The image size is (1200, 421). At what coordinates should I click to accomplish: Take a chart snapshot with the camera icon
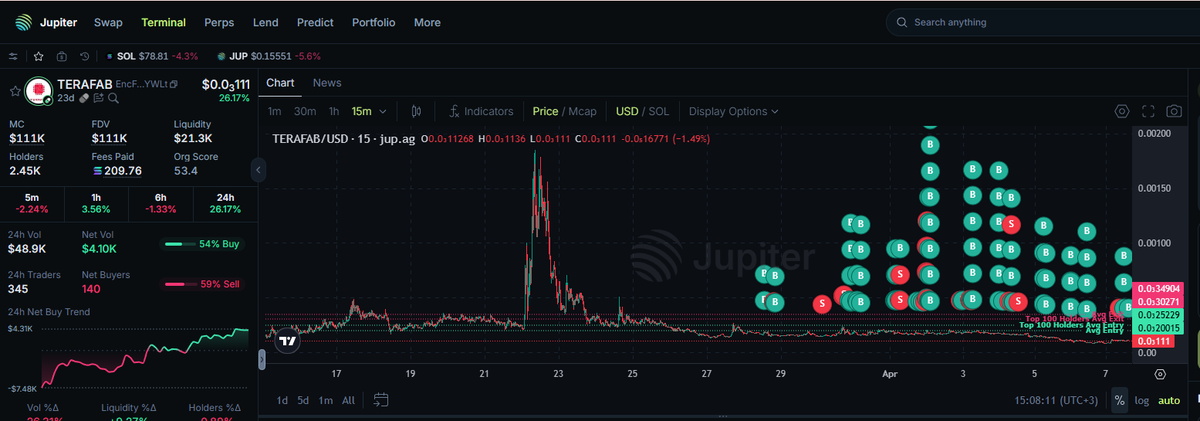coord(1174,111)
